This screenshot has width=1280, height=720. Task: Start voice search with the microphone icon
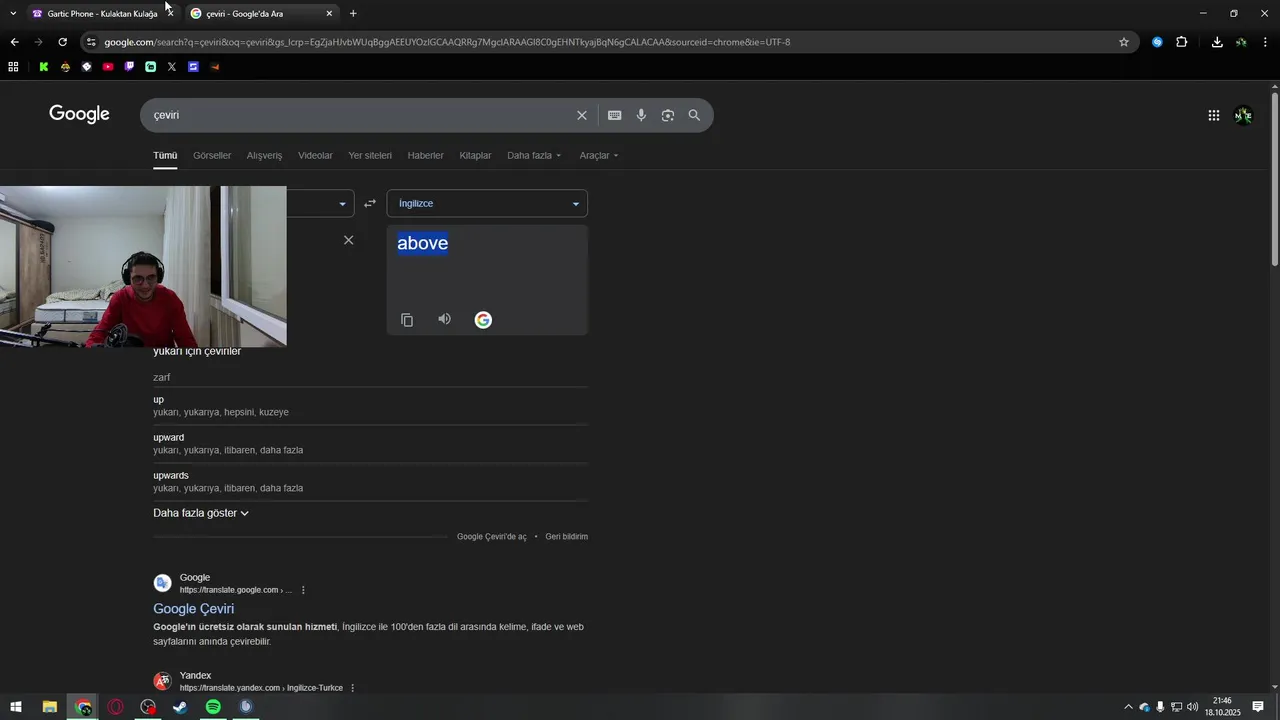pos(641,115)
